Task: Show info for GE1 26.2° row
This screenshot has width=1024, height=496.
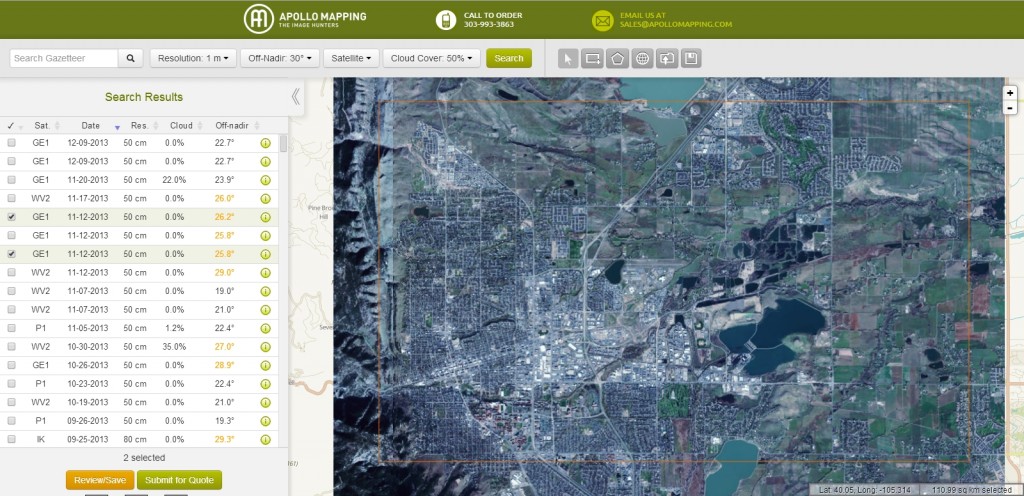Action: (x=265, y=217)
